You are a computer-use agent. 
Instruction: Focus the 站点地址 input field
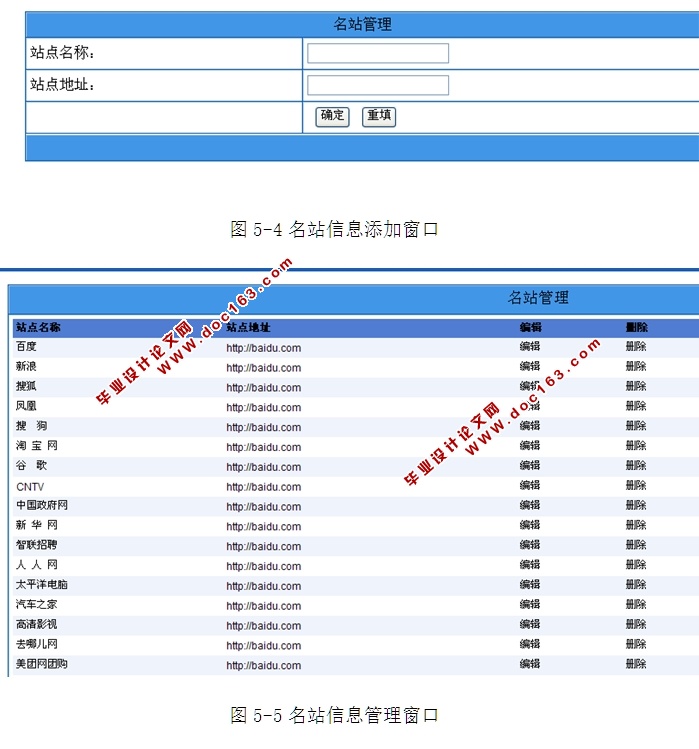[378, 85]
